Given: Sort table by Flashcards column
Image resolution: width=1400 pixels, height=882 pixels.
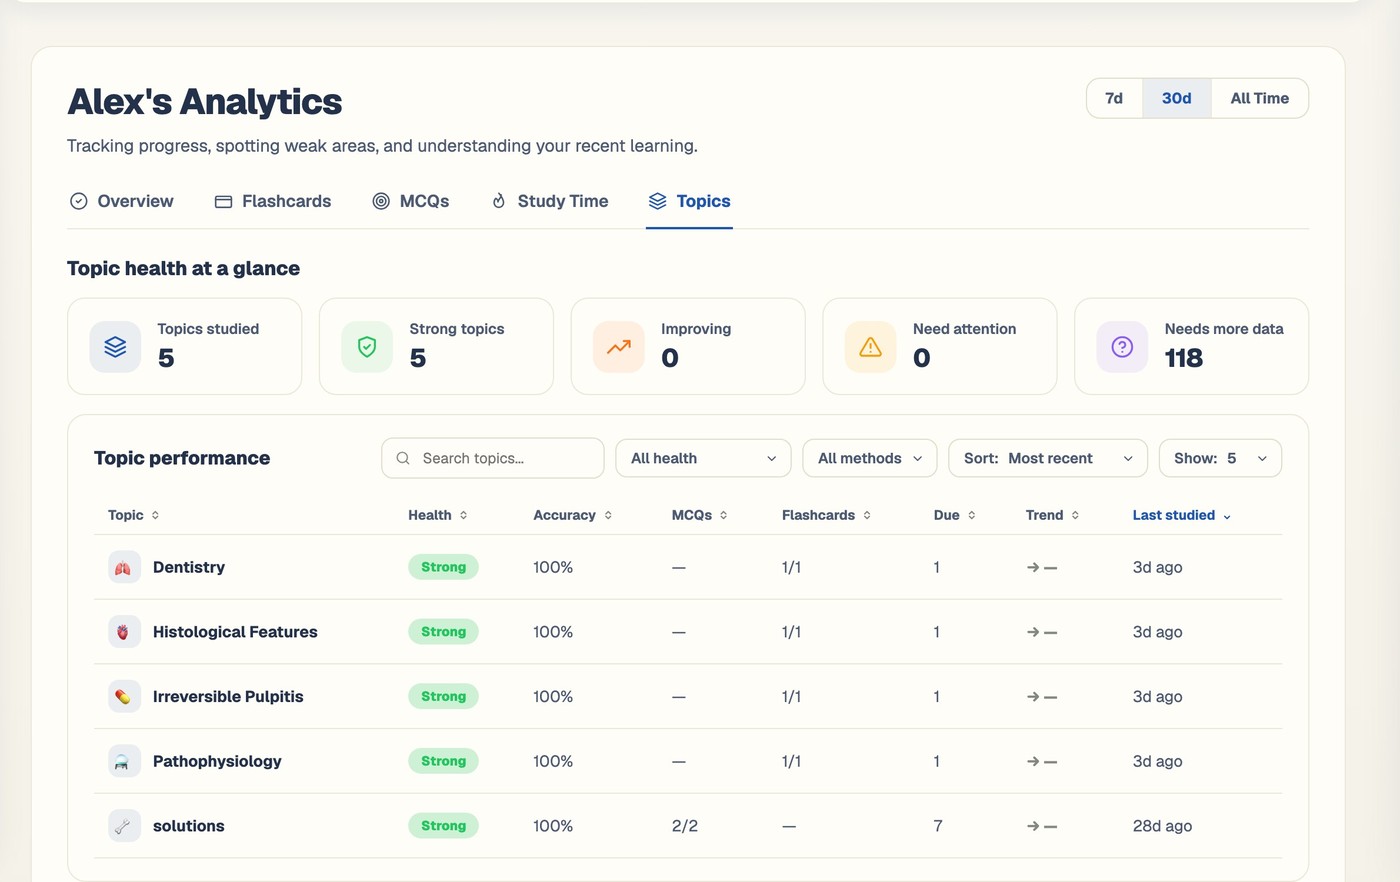Looking at the screenshot, I should pyautogui.click(x=827, y=515).
